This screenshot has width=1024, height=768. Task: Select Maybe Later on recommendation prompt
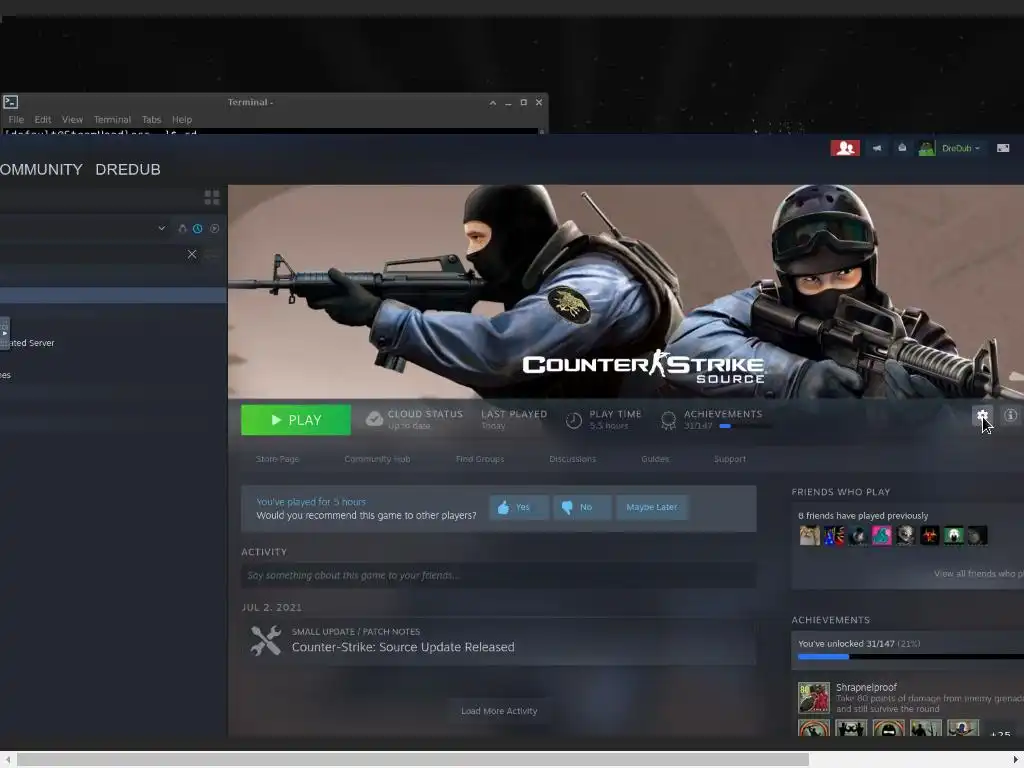coord(652,507)
